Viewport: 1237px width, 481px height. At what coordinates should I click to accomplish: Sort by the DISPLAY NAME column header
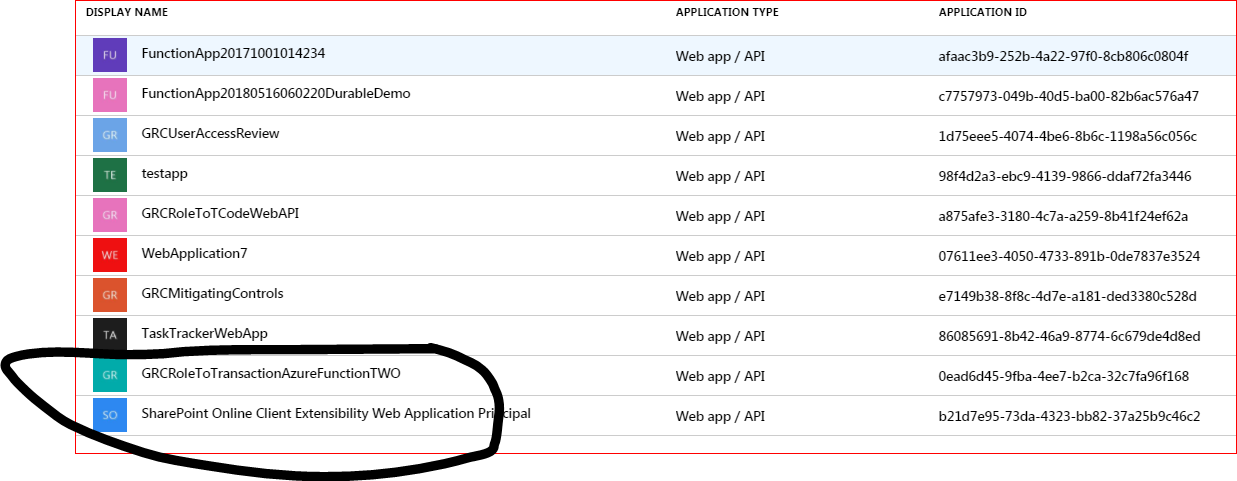[127, 13]
